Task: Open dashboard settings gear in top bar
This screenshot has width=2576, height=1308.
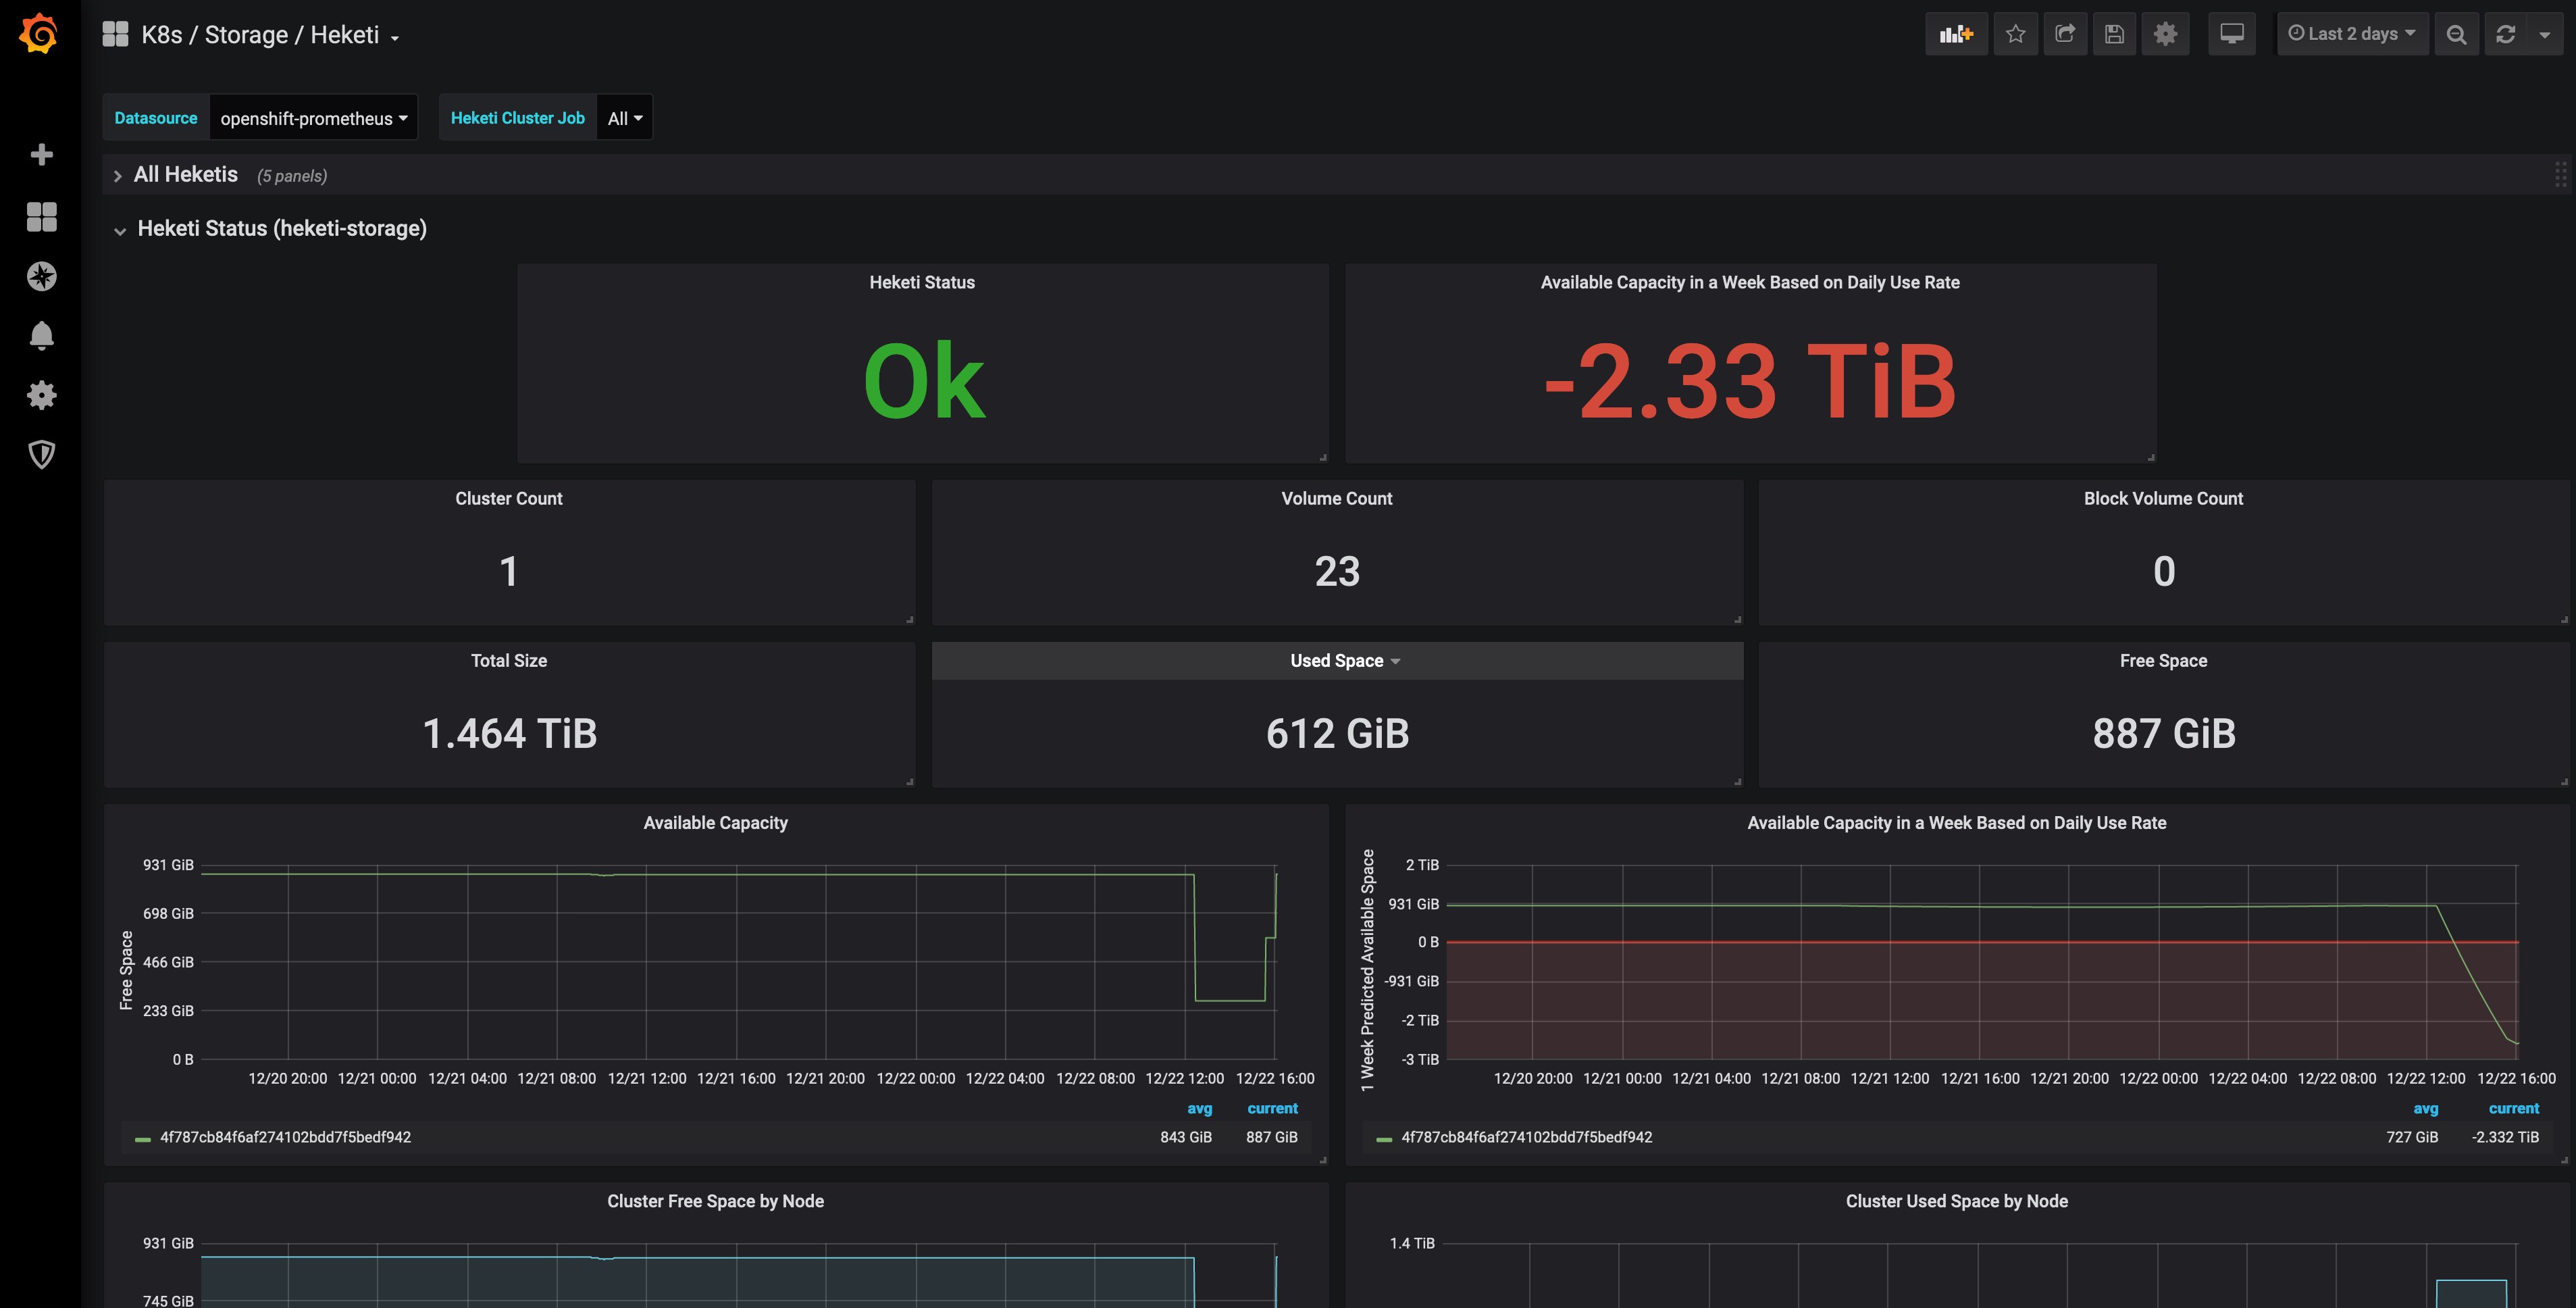Action: tap(2165, 34)
